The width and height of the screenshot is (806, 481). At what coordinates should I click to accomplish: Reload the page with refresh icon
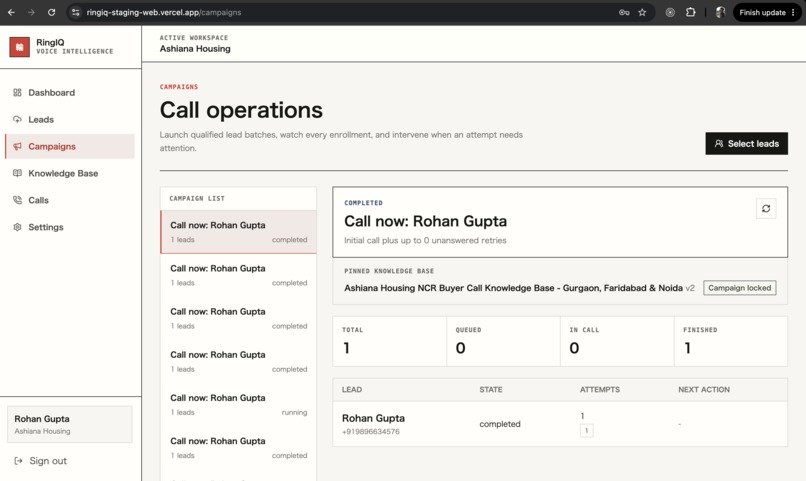click(51, 12)
